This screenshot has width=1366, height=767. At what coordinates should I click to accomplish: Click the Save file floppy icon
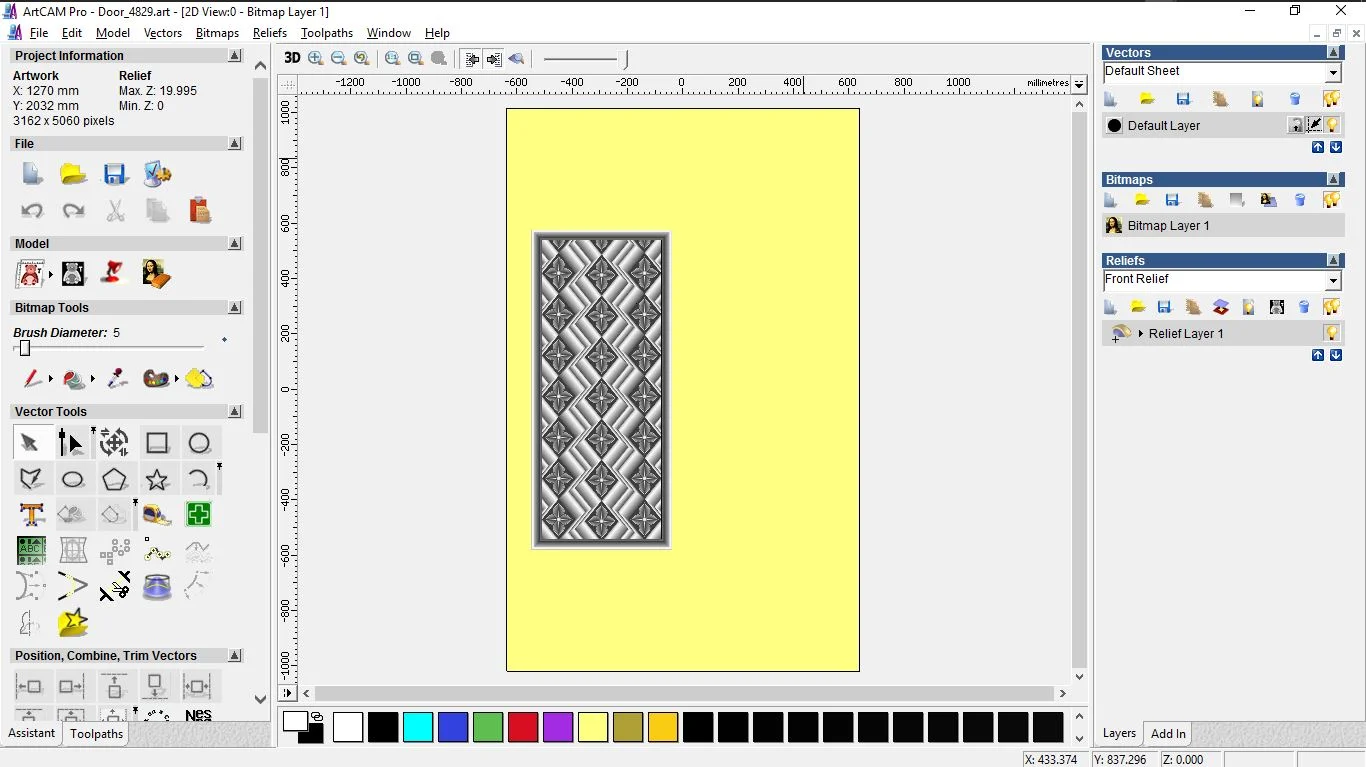tap(115, 175)
